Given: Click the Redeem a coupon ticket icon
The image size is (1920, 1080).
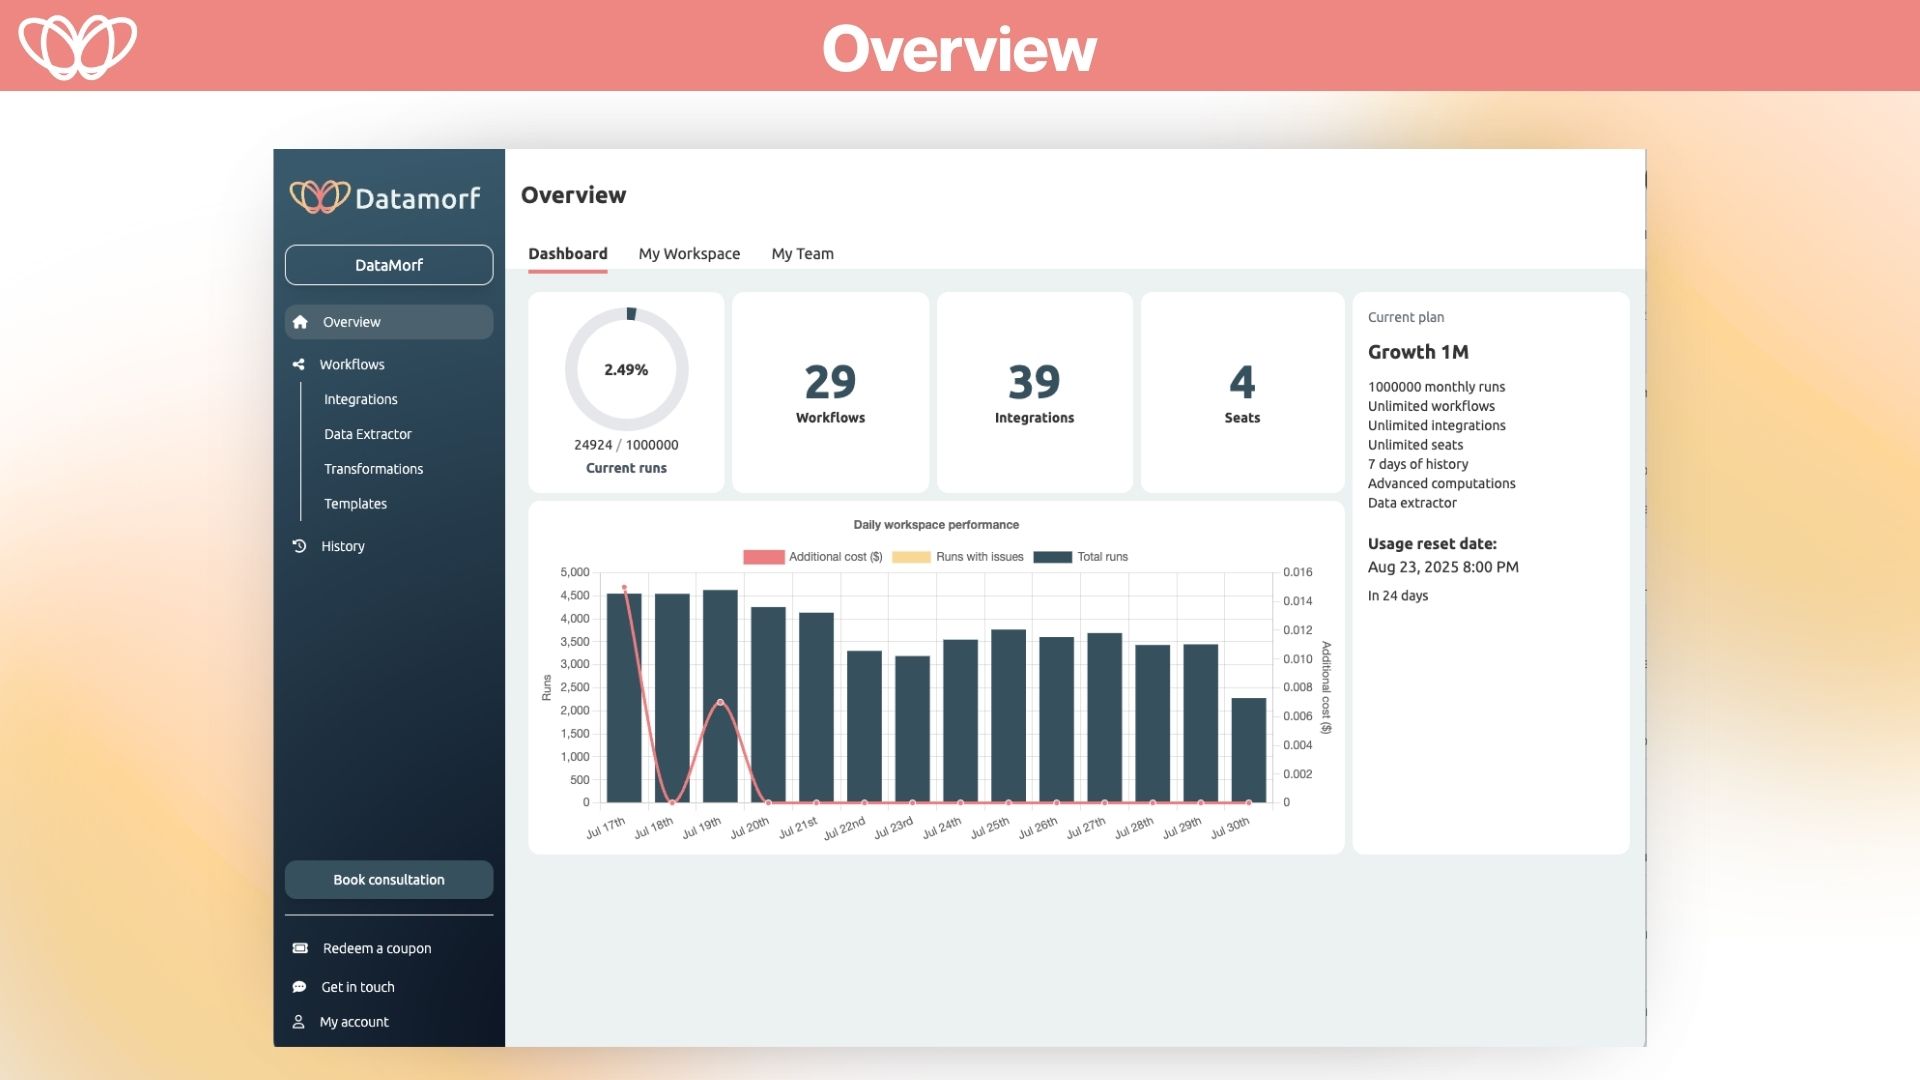Looking at the screenshot, I should tap(299, 947).
